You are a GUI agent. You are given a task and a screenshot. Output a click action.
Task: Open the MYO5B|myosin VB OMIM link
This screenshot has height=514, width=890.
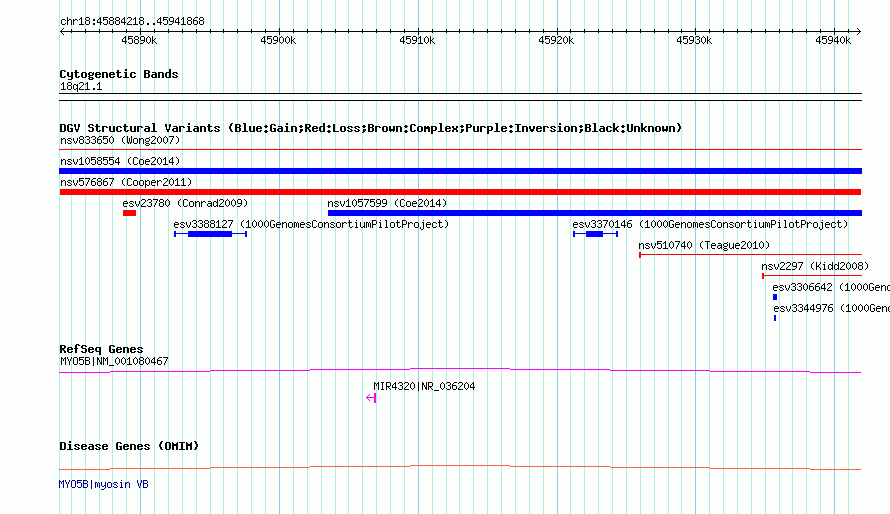coord(103,484)
